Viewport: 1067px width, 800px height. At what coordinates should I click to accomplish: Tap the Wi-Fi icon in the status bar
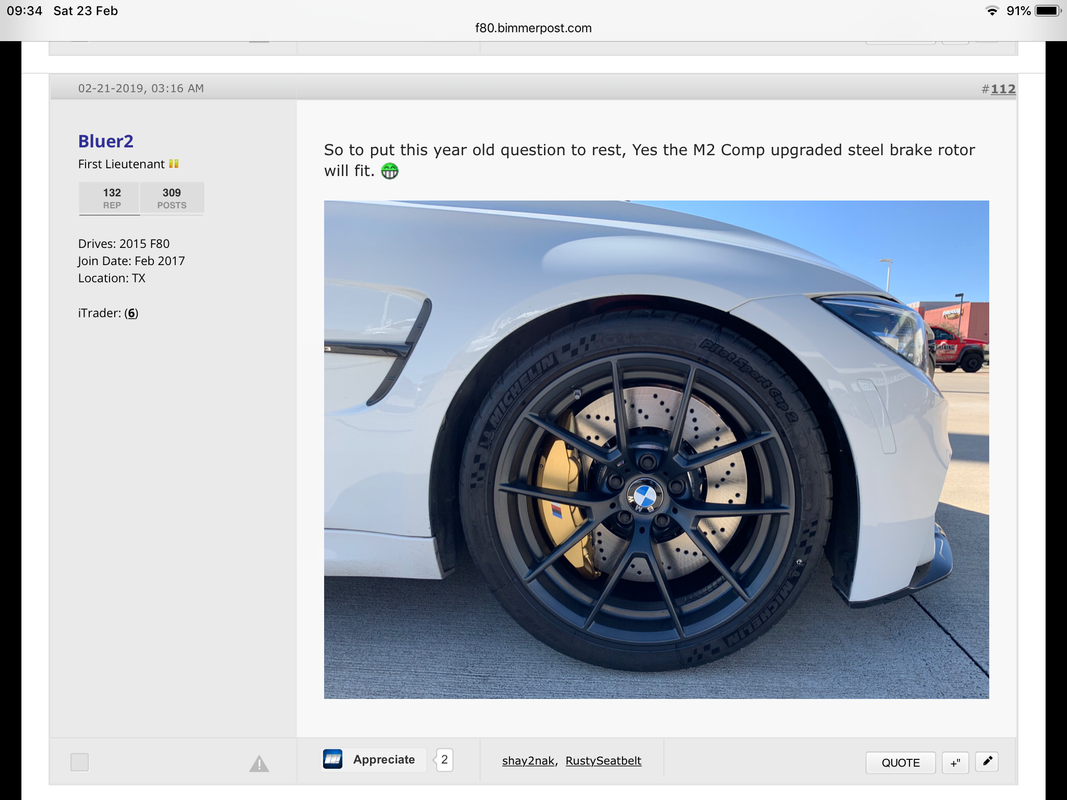click(x=992, y=11)
